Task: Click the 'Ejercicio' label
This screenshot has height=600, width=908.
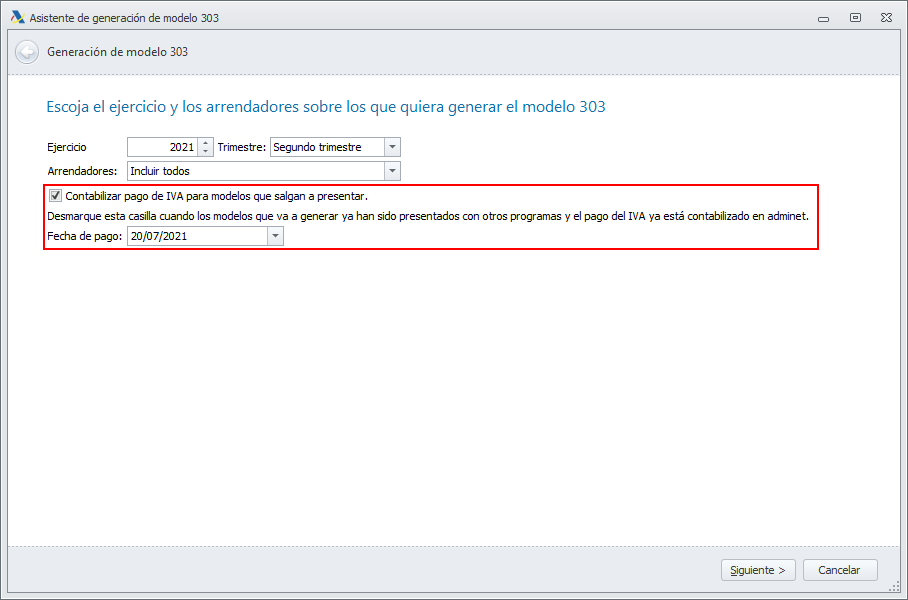Action: (67, 147)
